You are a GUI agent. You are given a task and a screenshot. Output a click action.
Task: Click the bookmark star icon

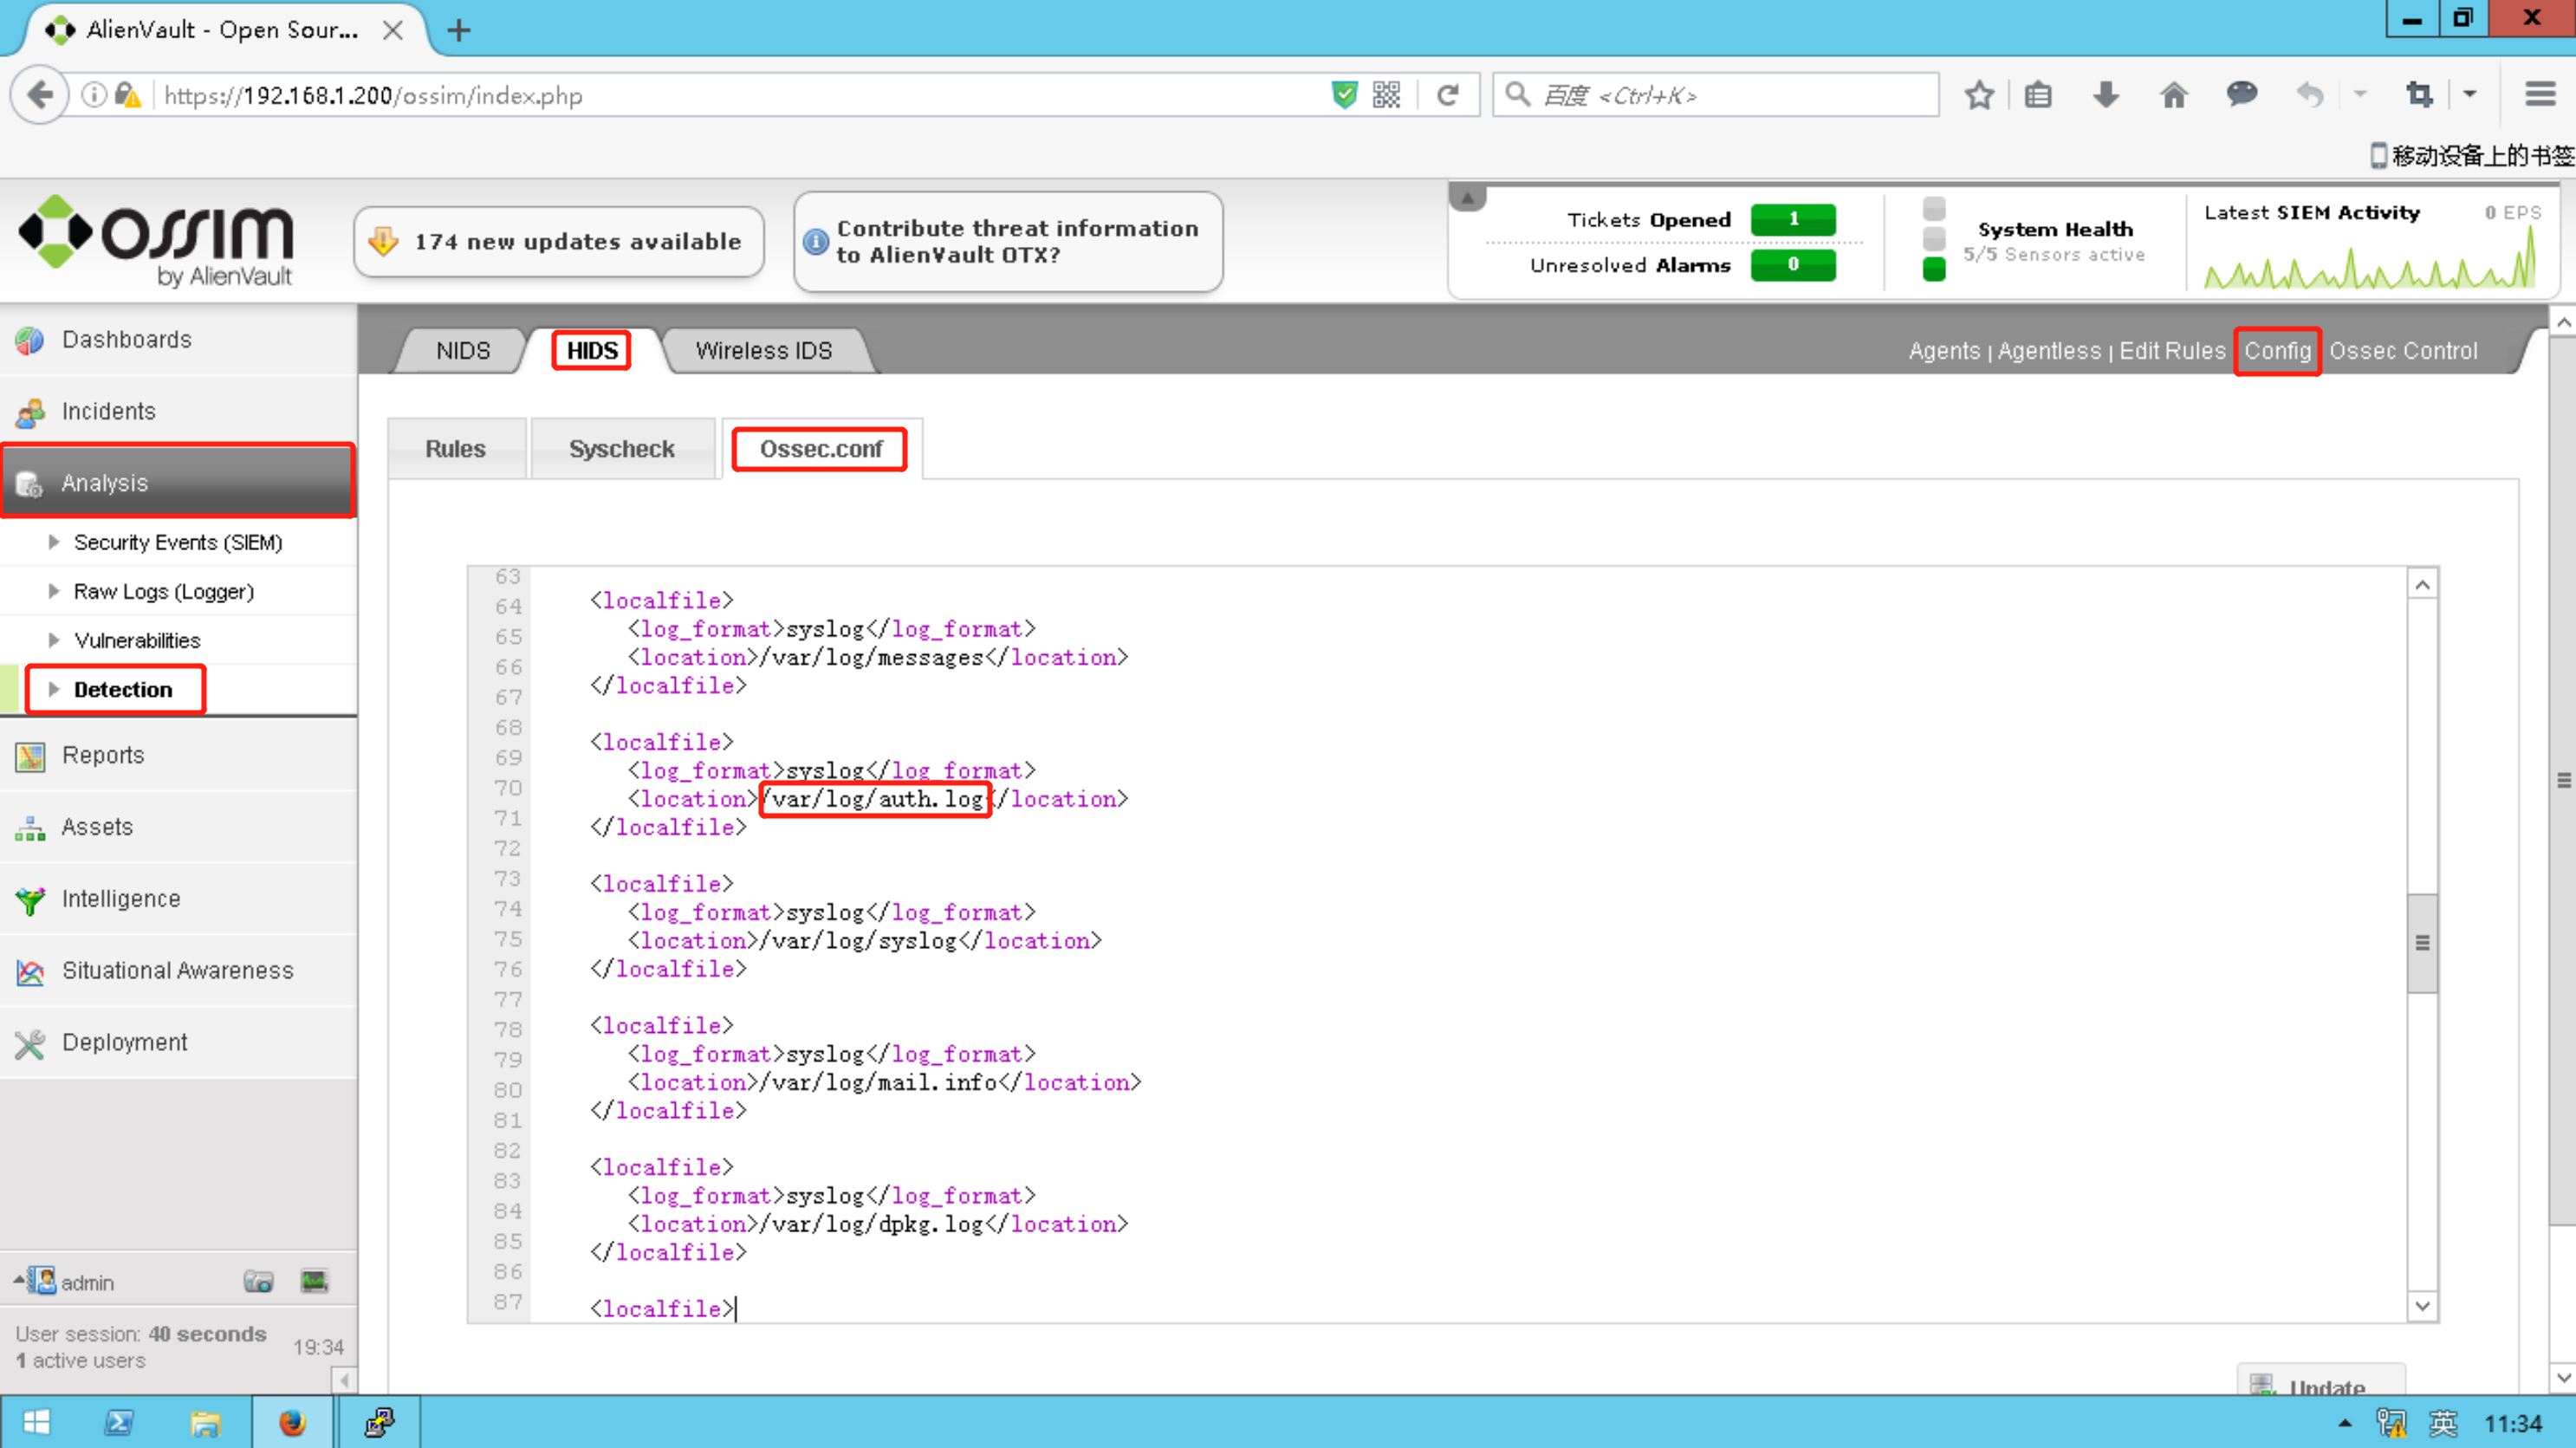click(x=1978, y=95)
